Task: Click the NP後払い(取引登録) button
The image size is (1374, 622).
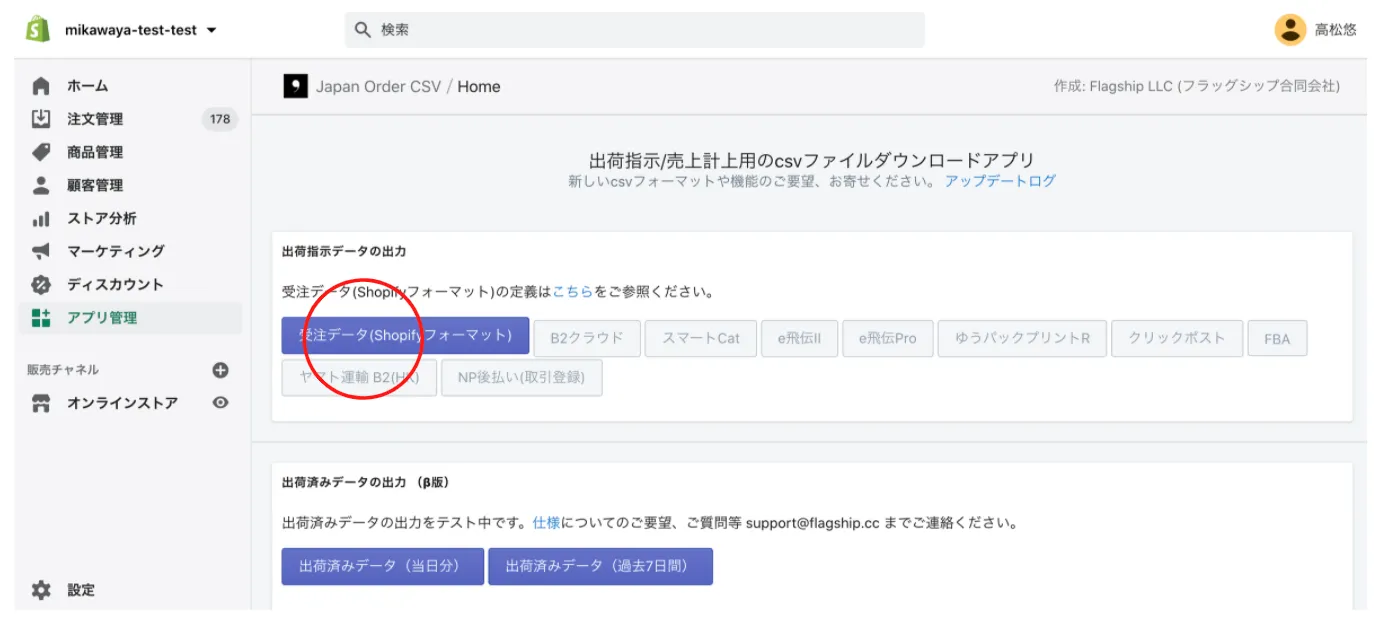Action: point(521,378)
